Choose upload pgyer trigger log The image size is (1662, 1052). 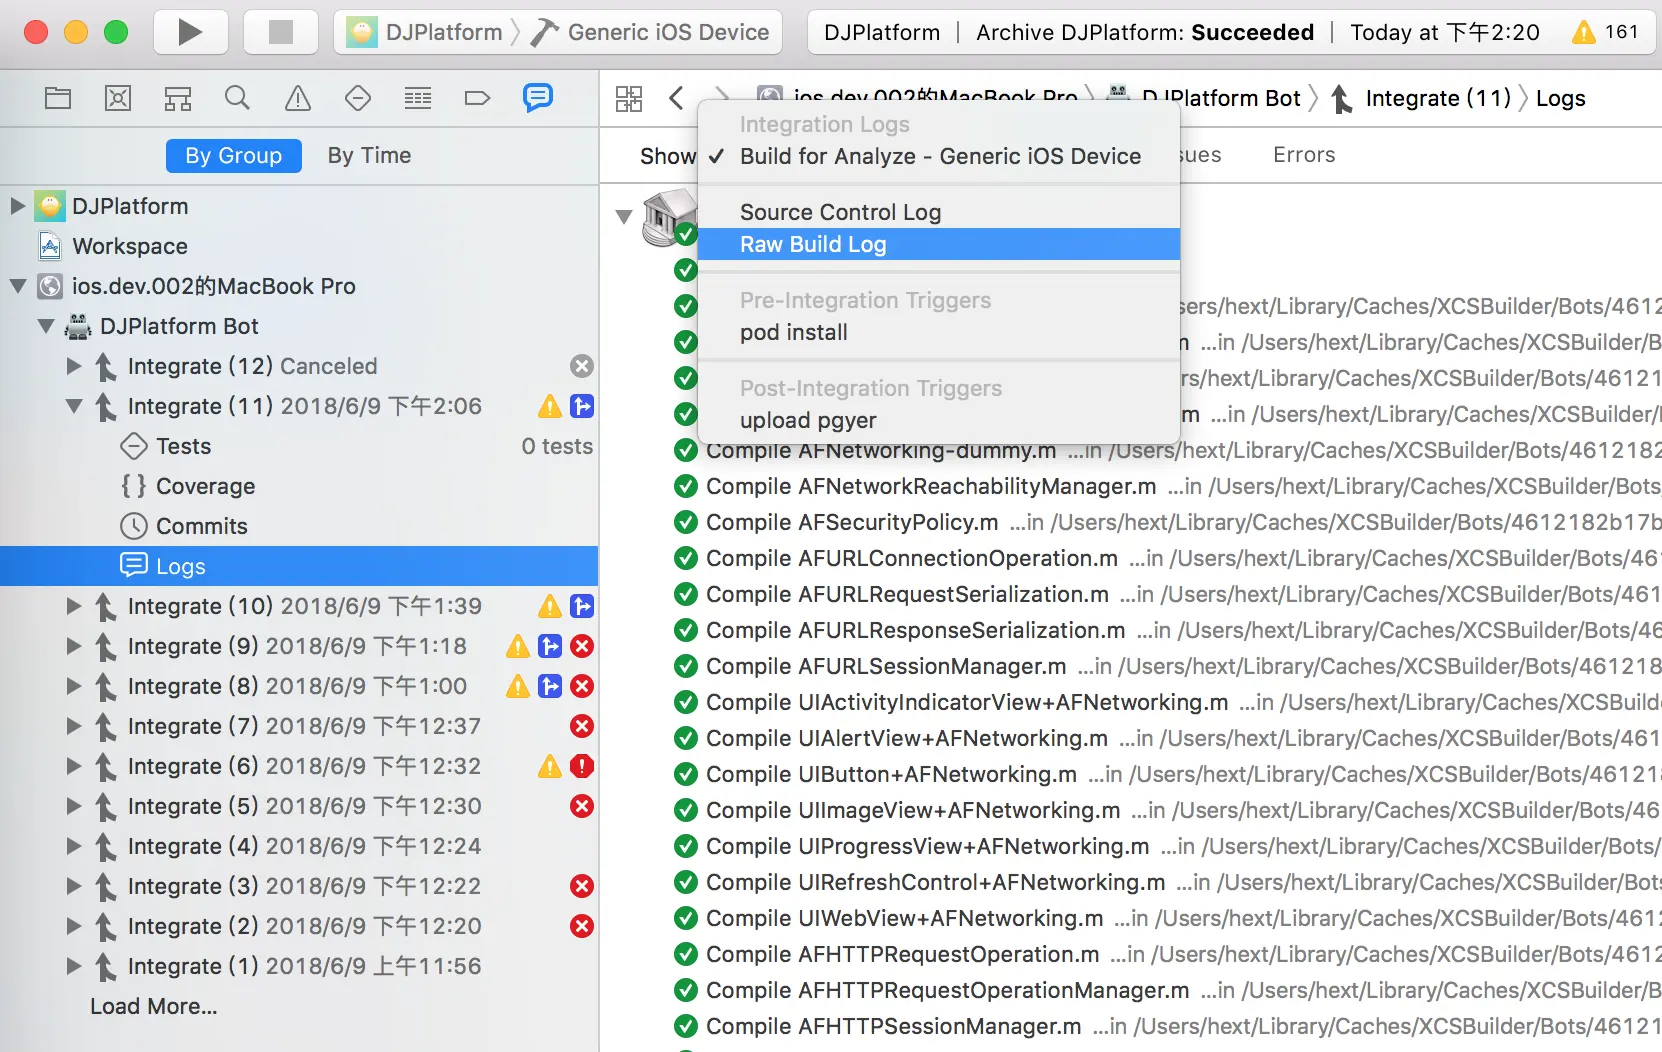click(x=939, y=420)
